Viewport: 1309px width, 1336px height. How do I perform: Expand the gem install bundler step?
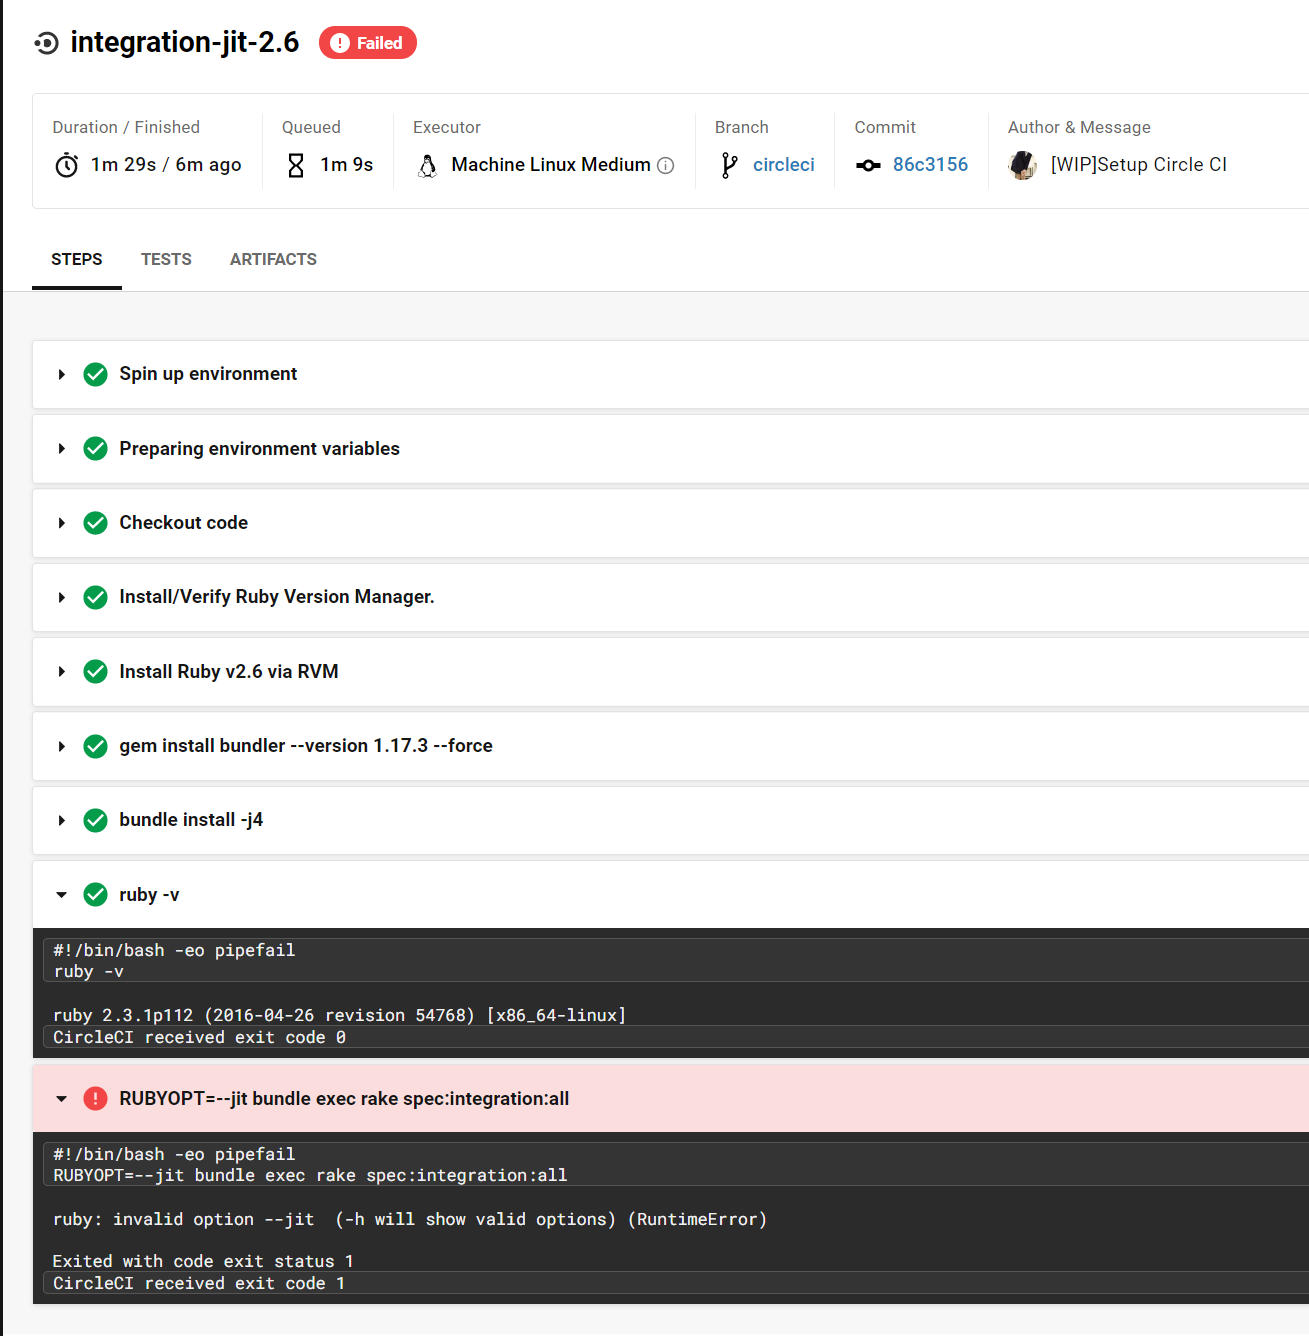tap(62, 746)
